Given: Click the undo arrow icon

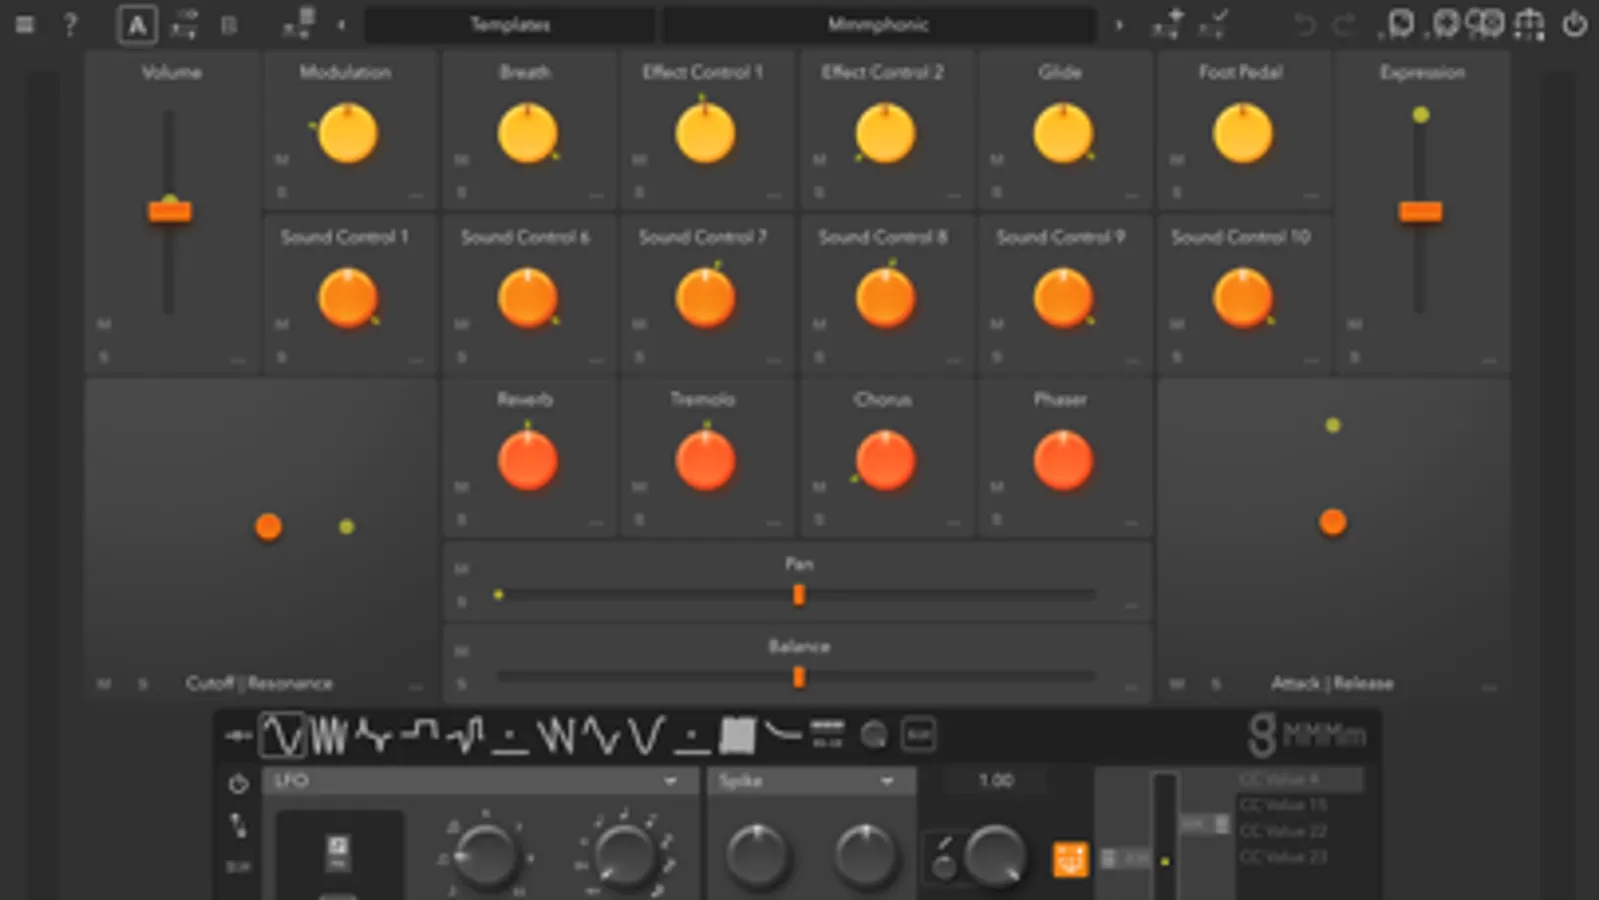Looking at the screenshot, I should click(x=1305, y=24).
